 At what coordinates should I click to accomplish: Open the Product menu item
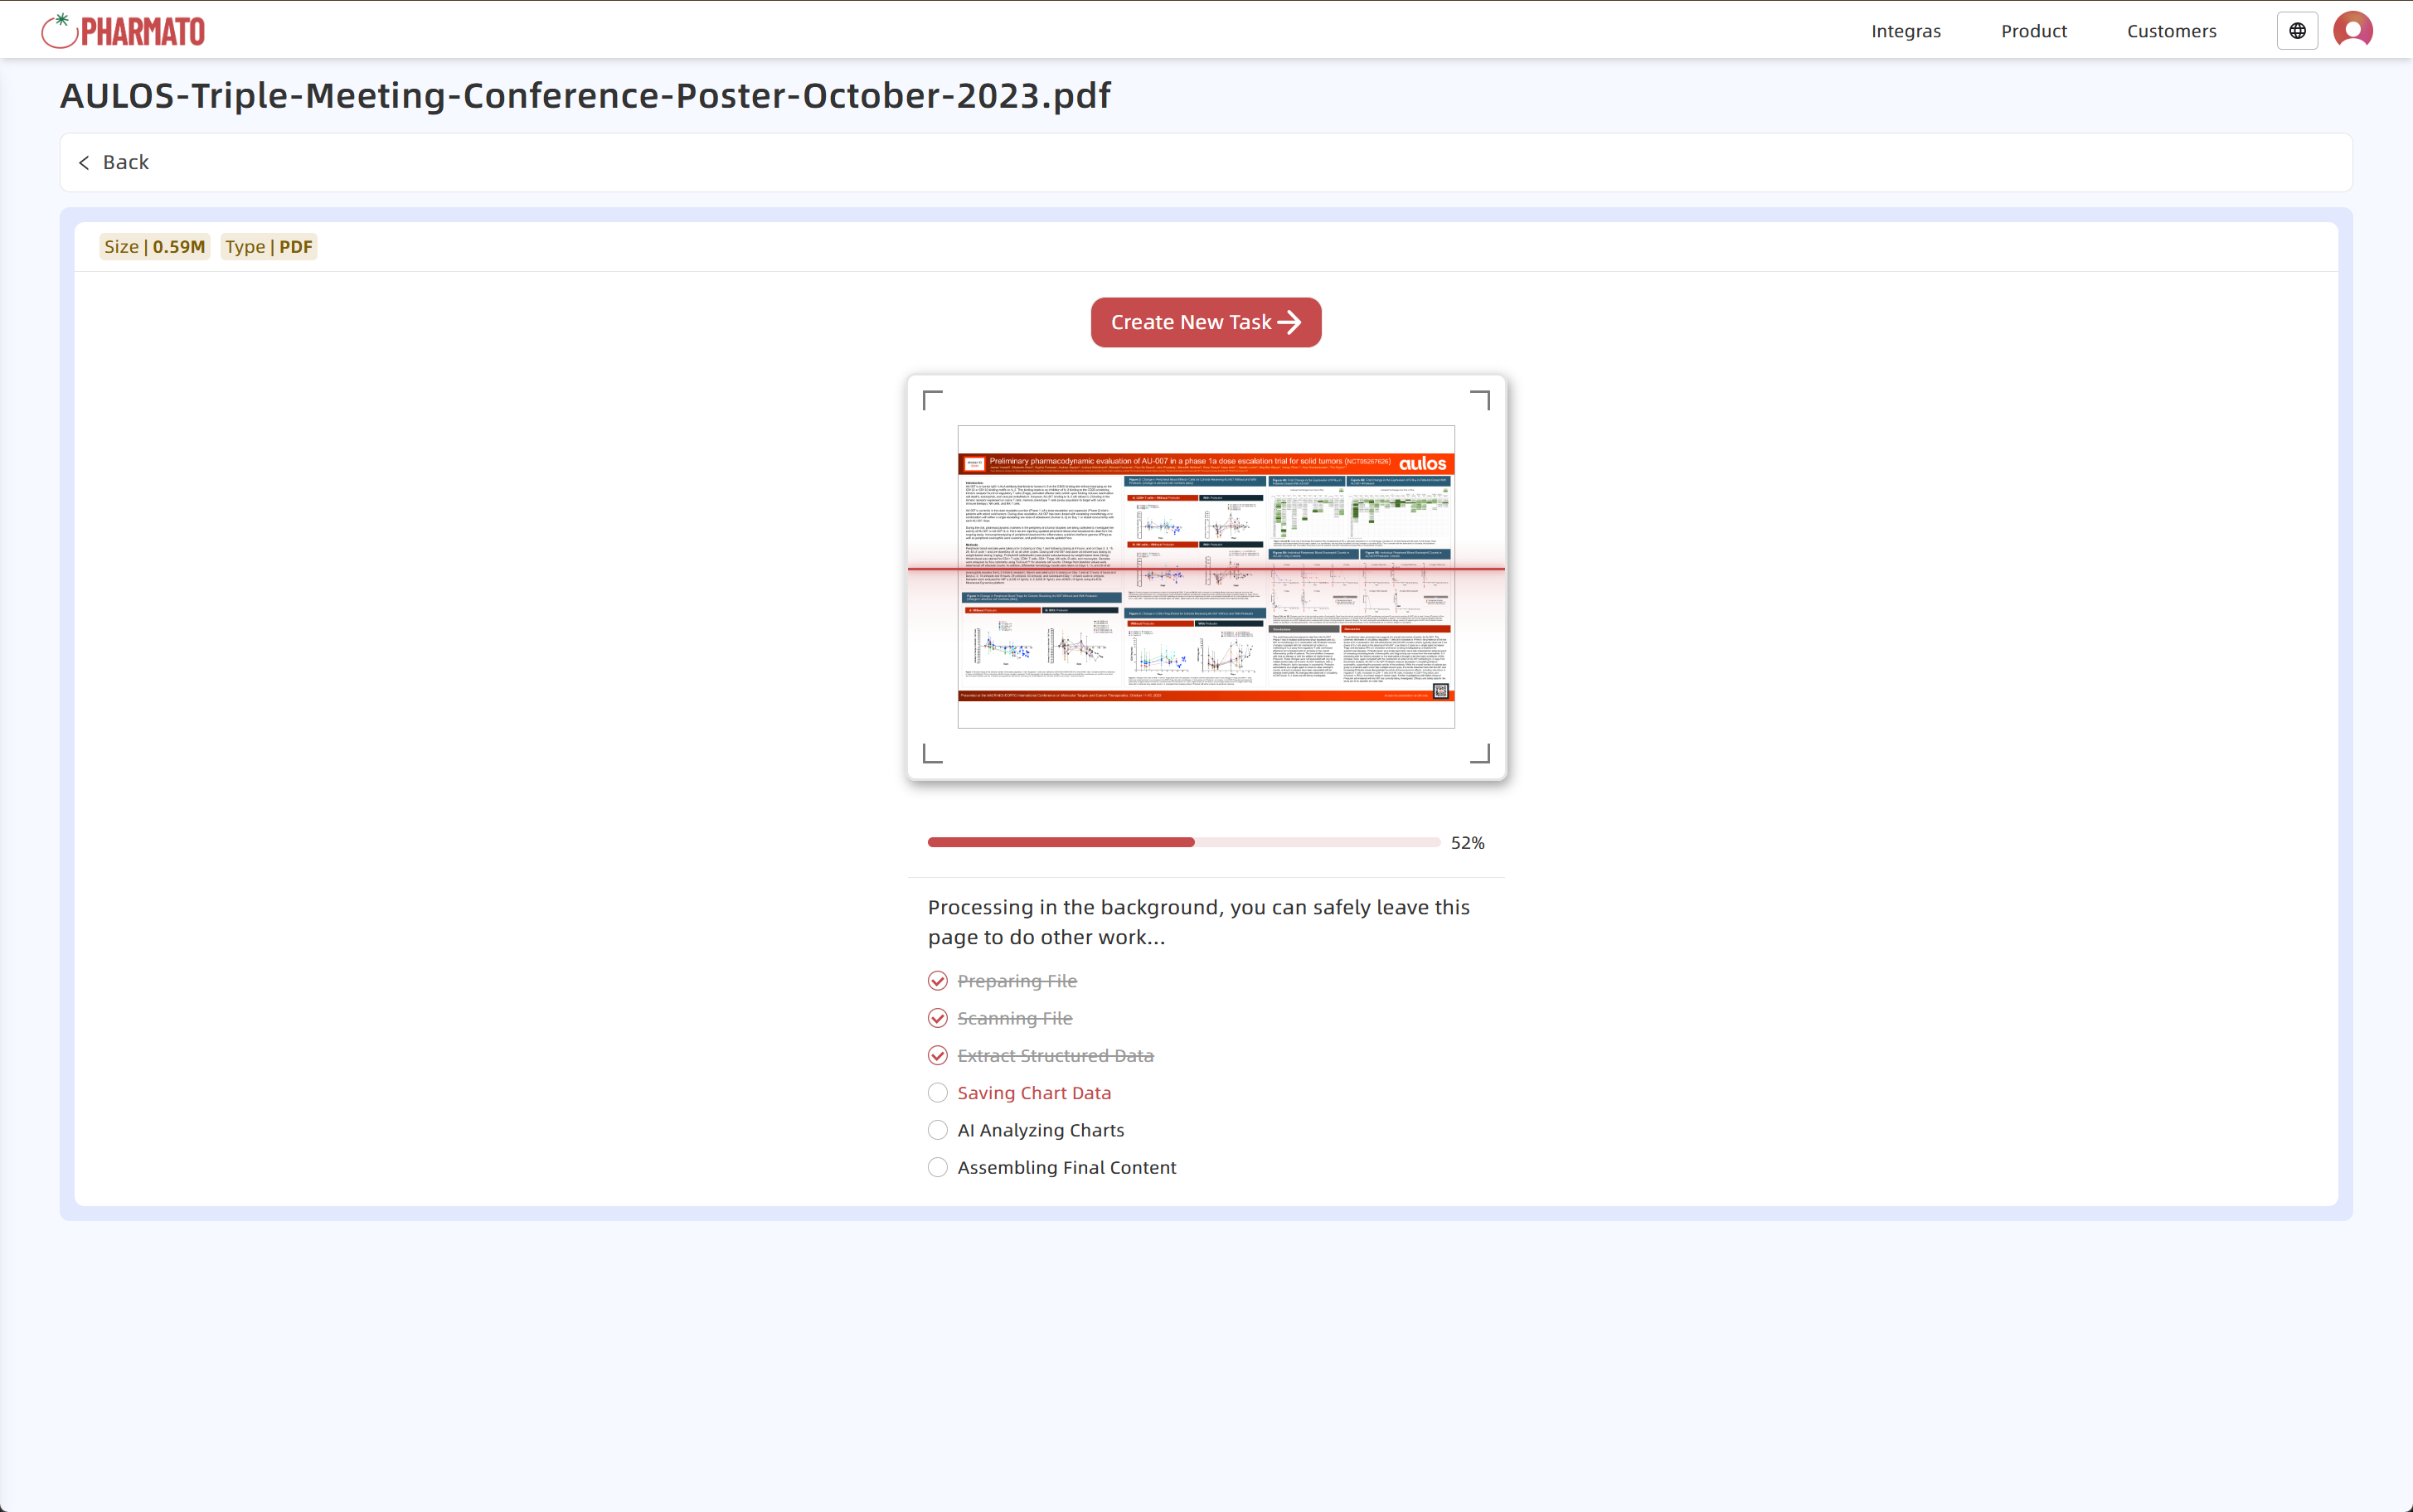coord(2034,31)
